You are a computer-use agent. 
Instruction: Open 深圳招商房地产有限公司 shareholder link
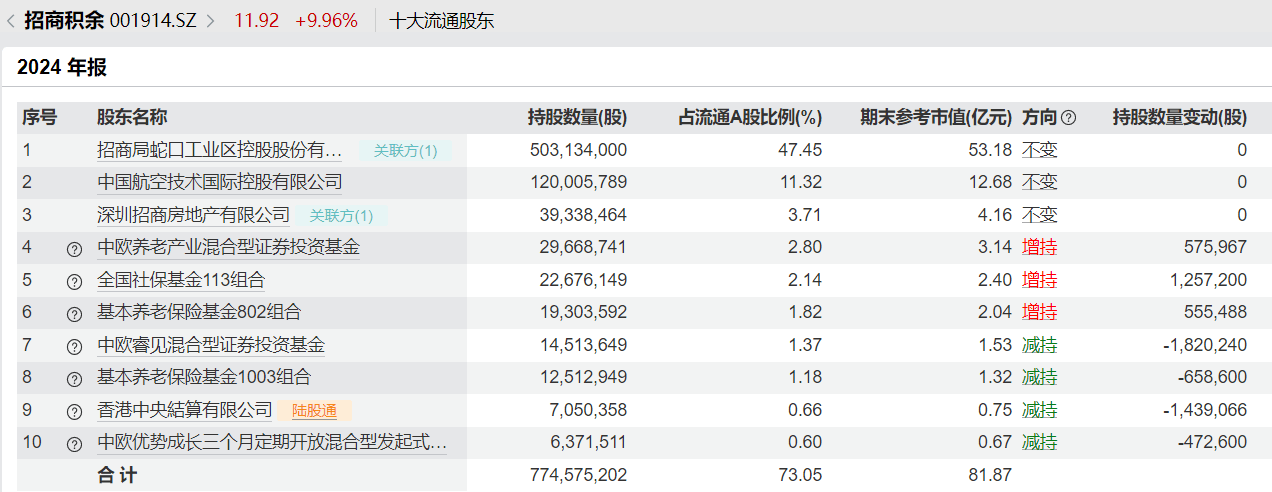(193, 215)
